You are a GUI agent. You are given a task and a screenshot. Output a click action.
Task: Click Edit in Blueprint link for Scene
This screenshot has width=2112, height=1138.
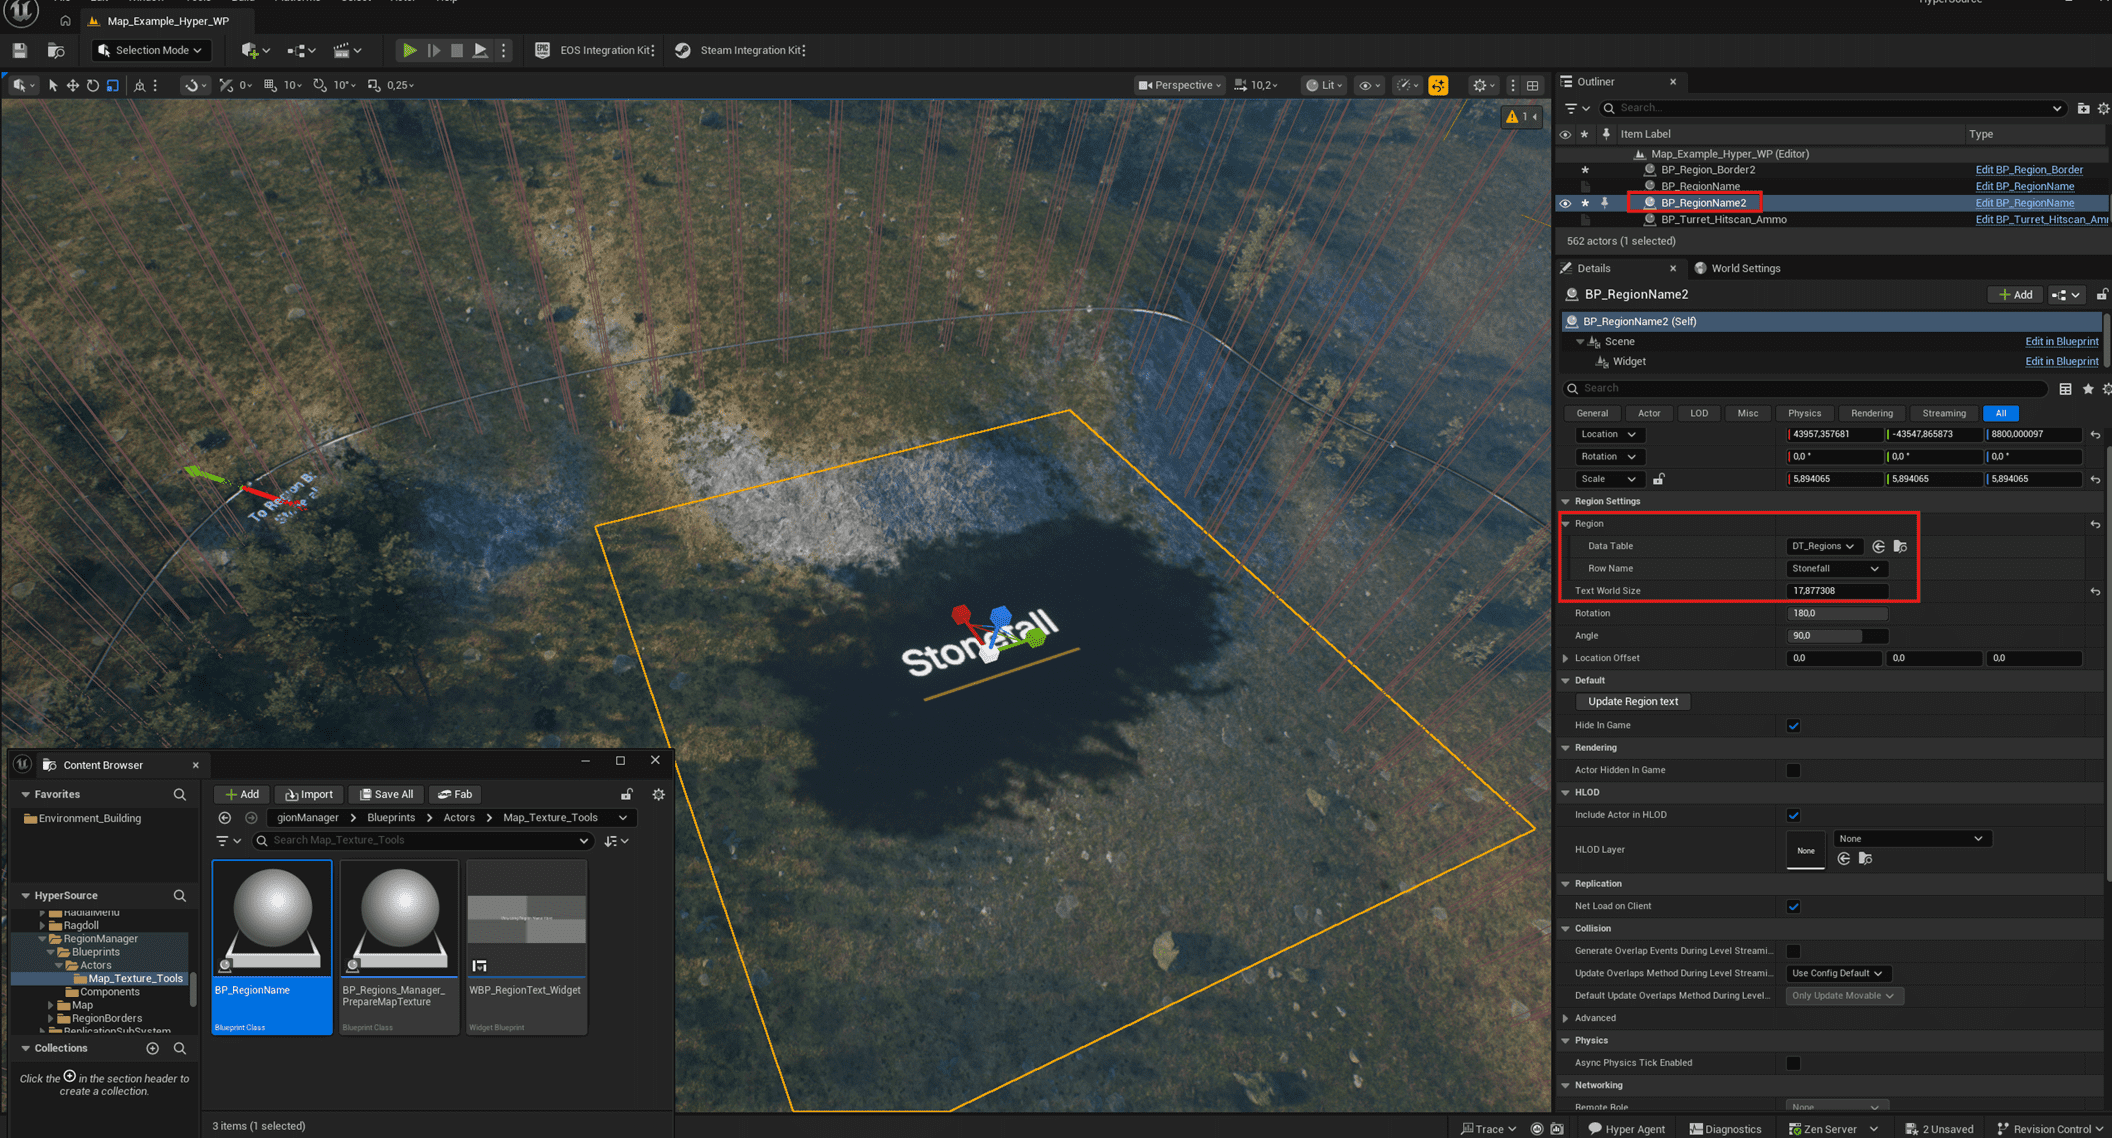point(2061,342)
